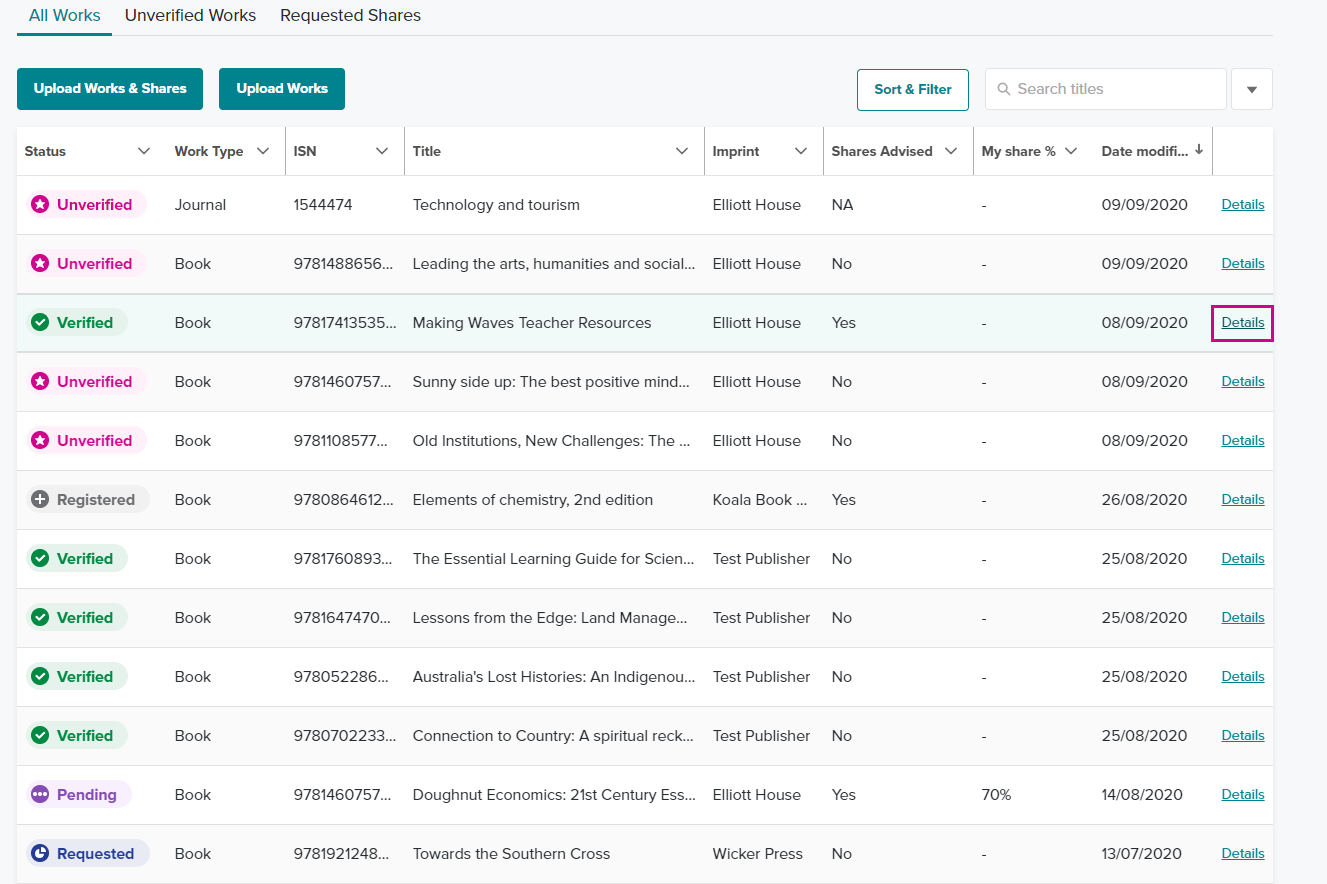Click Verified check icon on Connection to Country row
The height and width of the screenshot is (884, 1327).
40,735
